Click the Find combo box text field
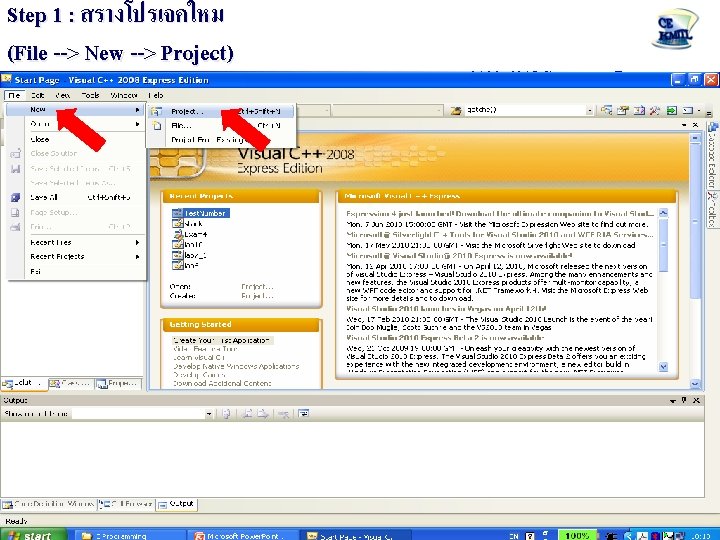Image resolution: width=720 pixels, height=540 pixels. (525, 111)
